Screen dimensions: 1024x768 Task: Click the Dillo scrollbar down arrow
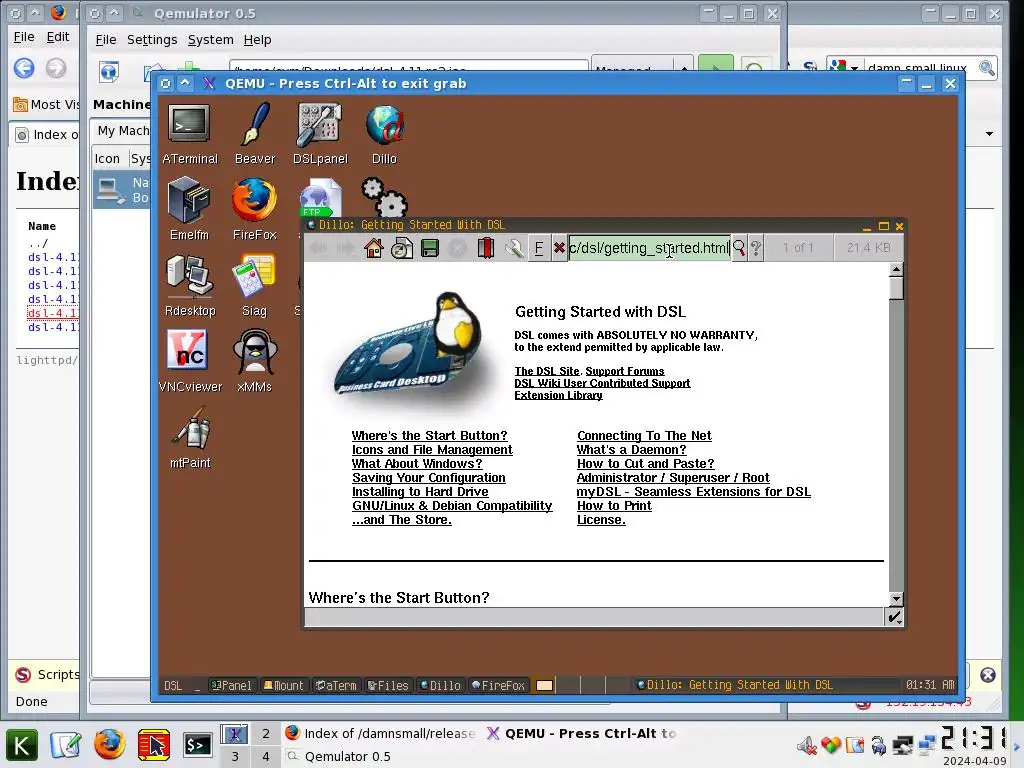[x=896, y=599]
